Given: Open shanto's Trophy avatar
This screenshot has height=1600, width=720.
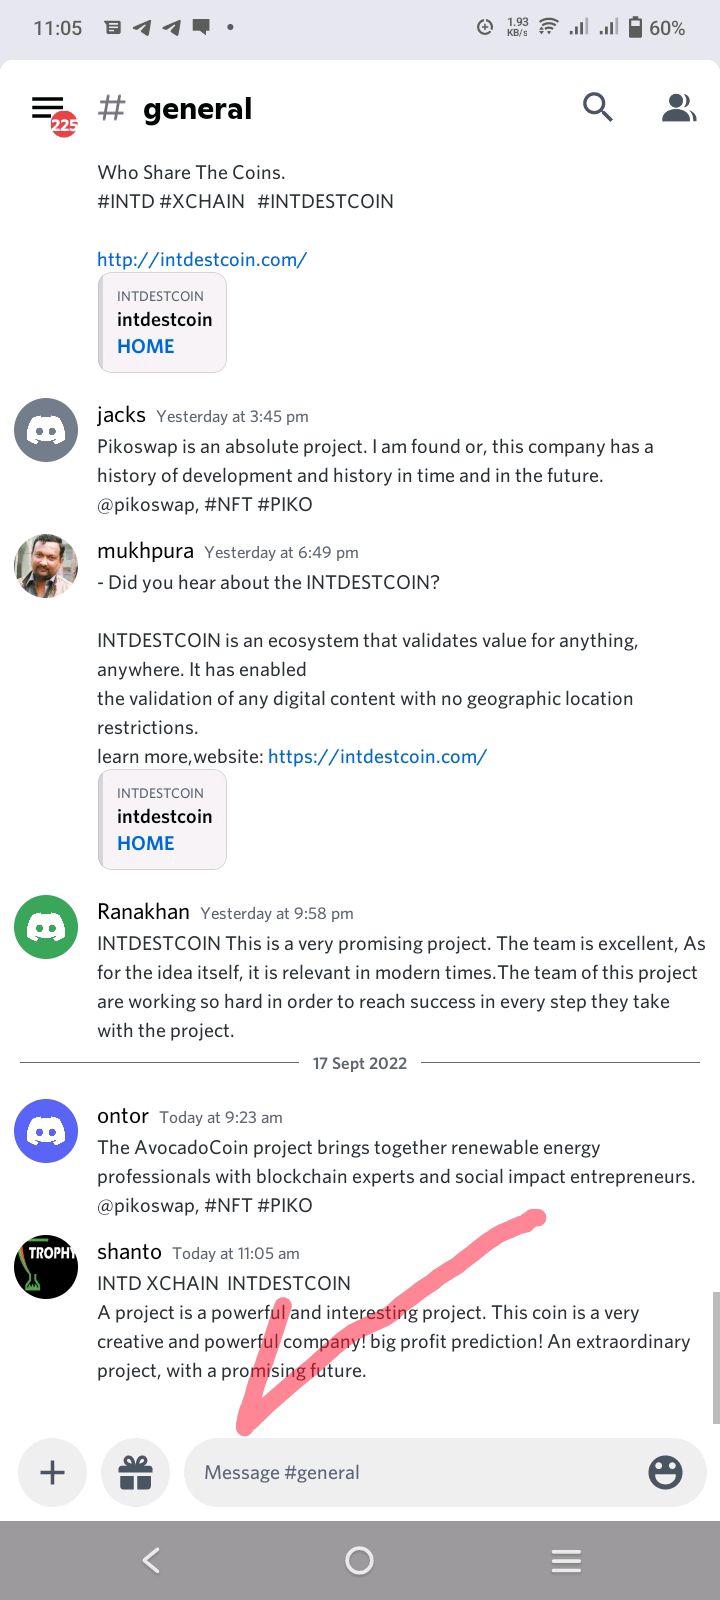Looking at the screenshot, I should [46, 1267].
